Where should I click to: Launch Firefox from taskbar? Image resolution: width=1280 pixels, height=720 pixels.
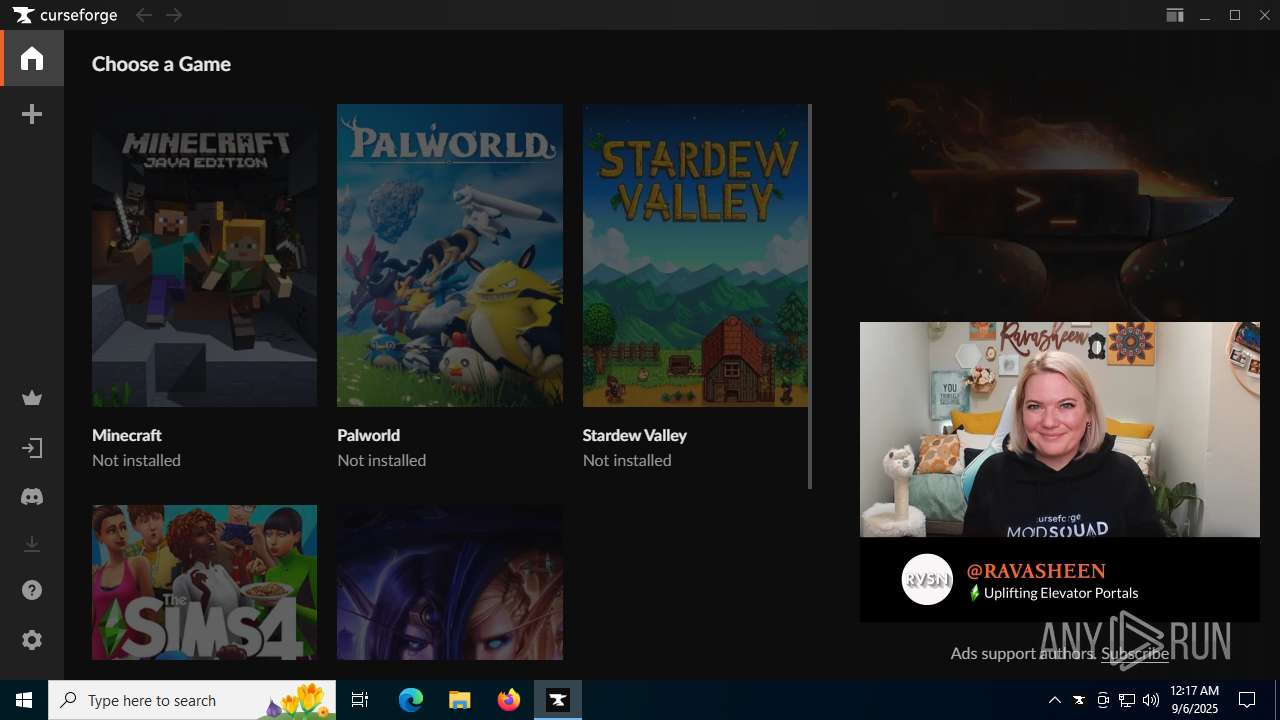tap(509, 700)
